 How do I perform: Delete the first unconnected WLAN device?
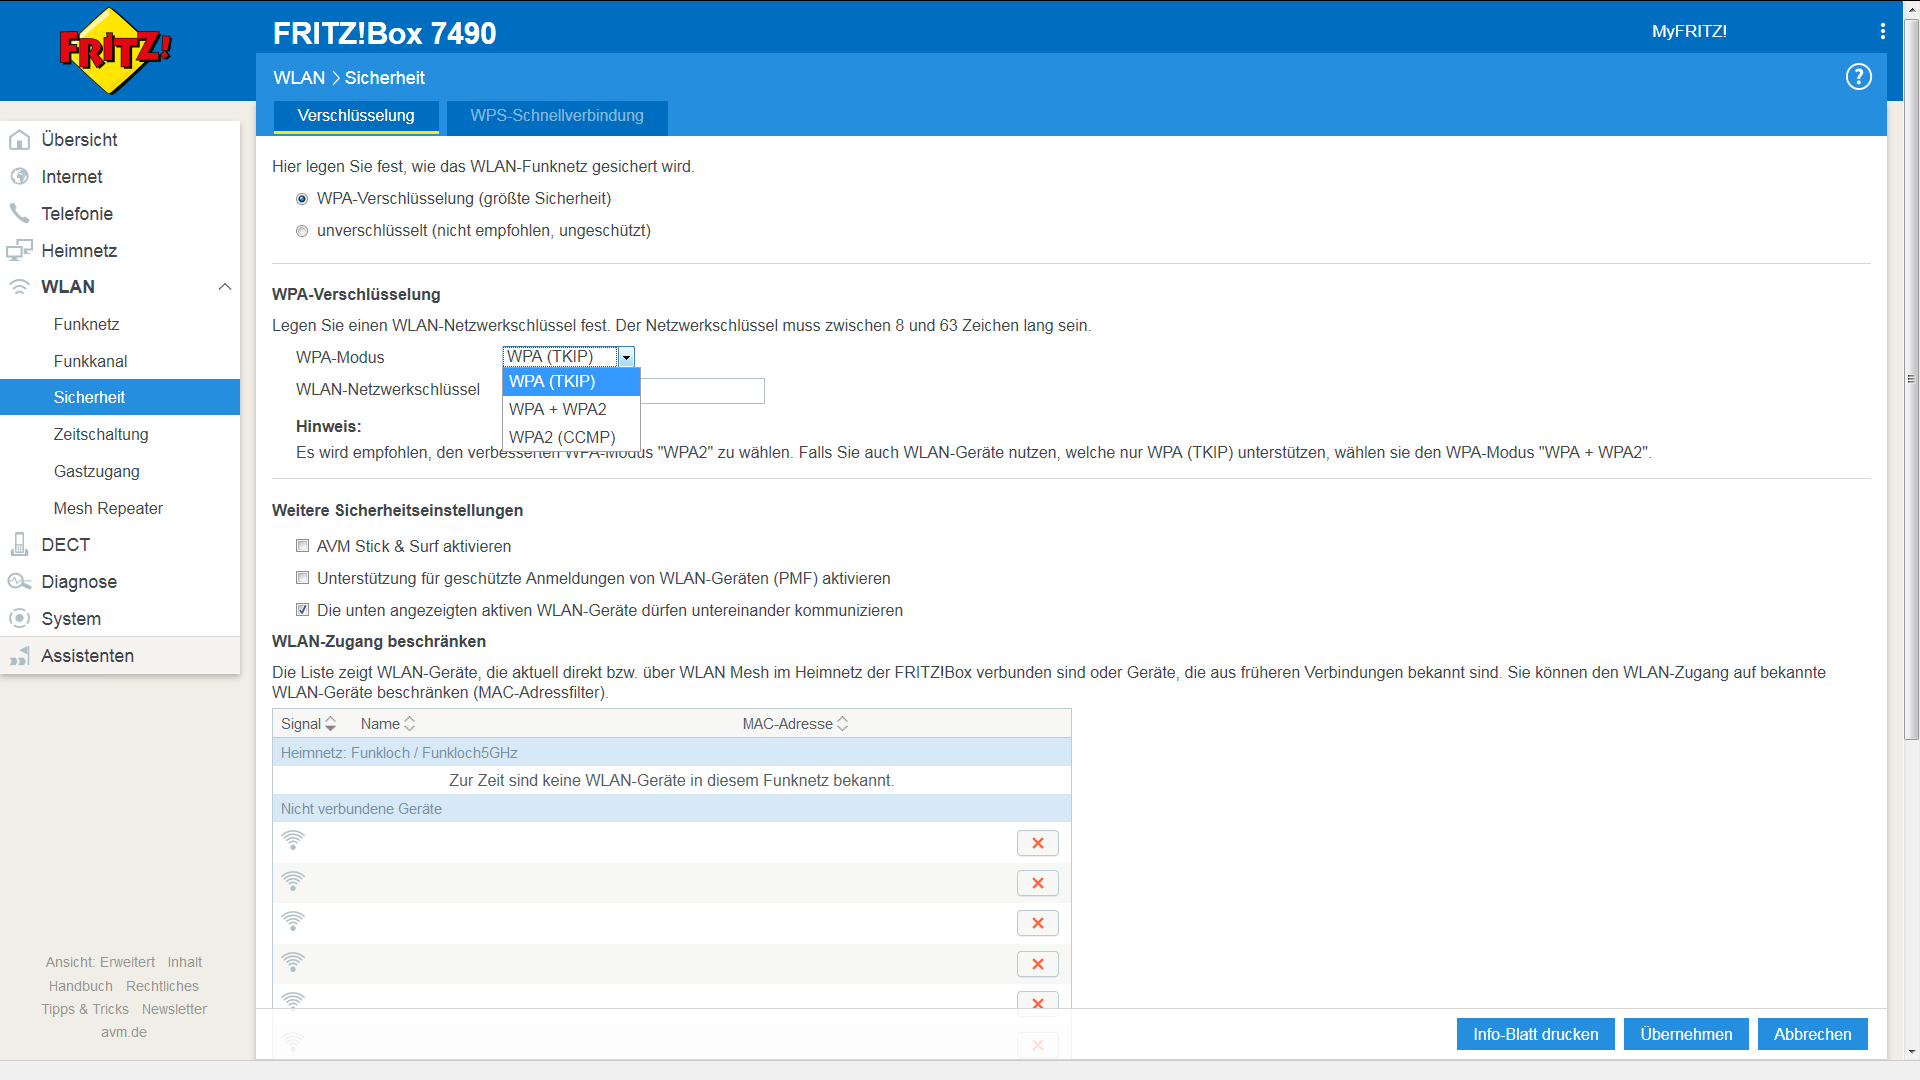[1037, 843]
